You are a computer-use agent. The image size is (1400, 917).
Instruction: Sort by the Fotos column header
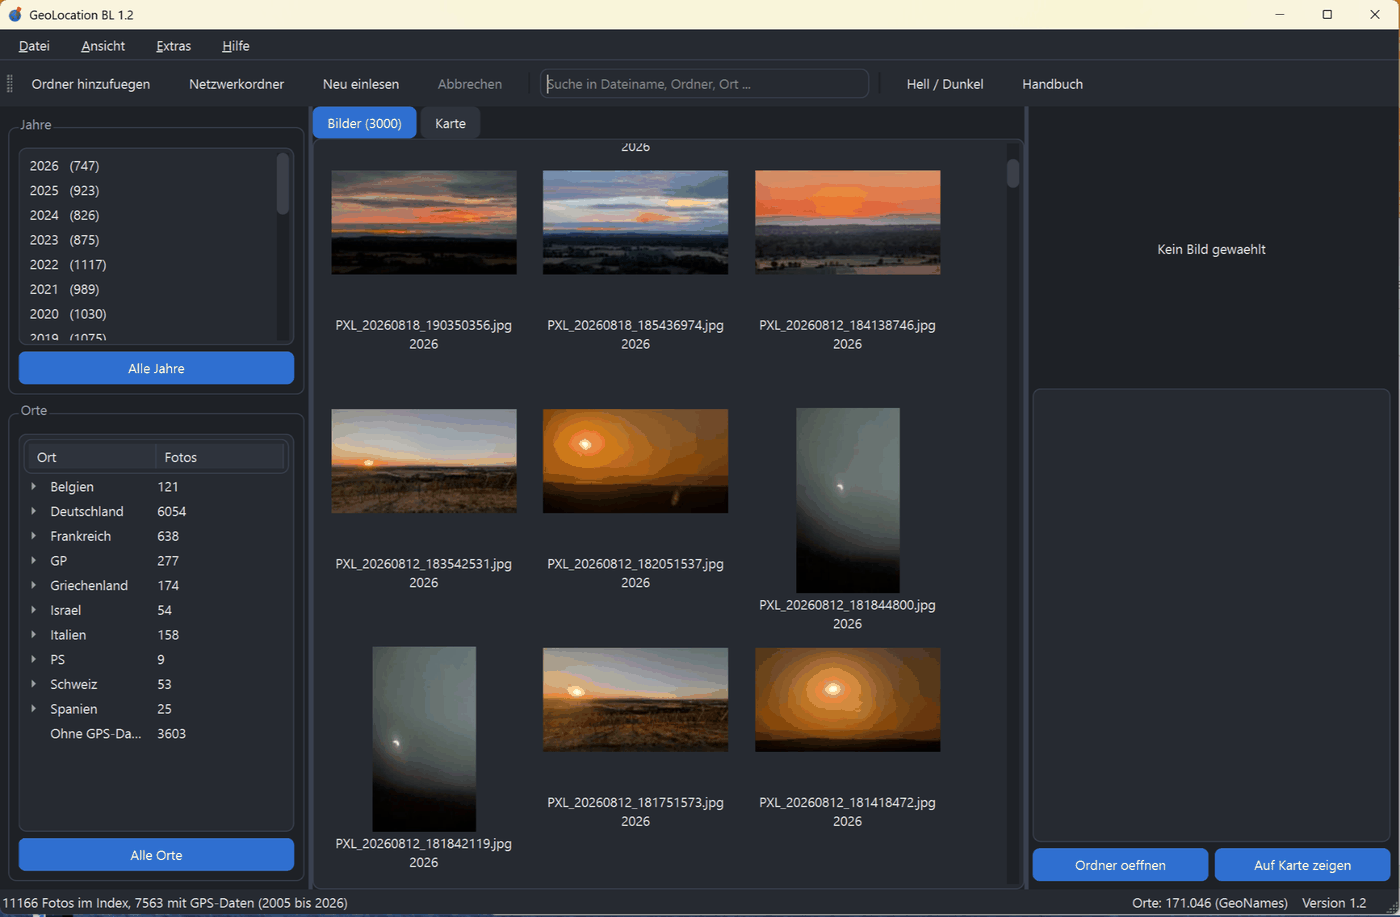pos(220,457)
